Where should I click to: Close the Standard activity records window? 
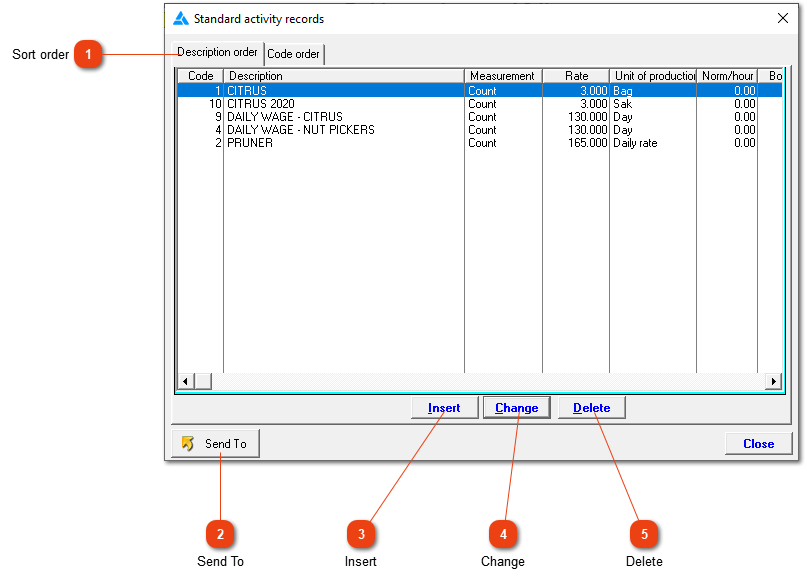(x=783, y=19)
